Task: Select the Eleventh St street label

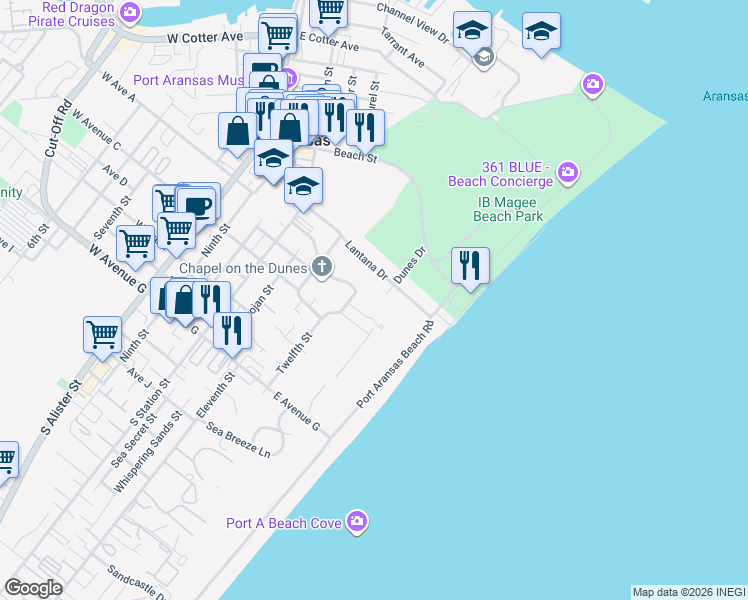Action: pyautogui.click(x=216, y=395)
